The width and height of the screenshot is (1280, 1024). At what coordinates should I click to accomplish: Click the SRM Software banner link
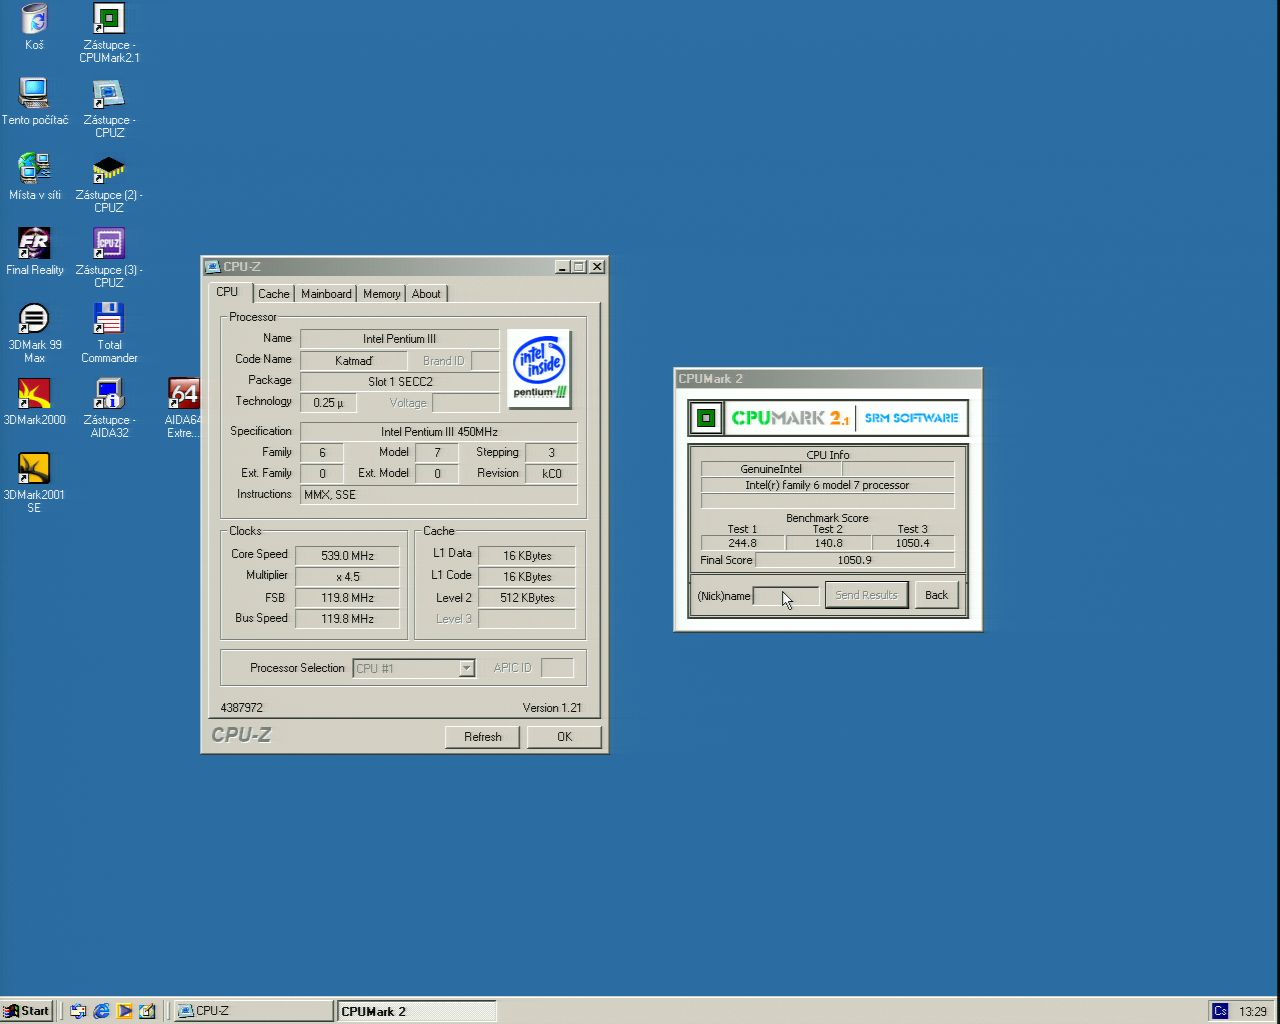pos(911,418)
